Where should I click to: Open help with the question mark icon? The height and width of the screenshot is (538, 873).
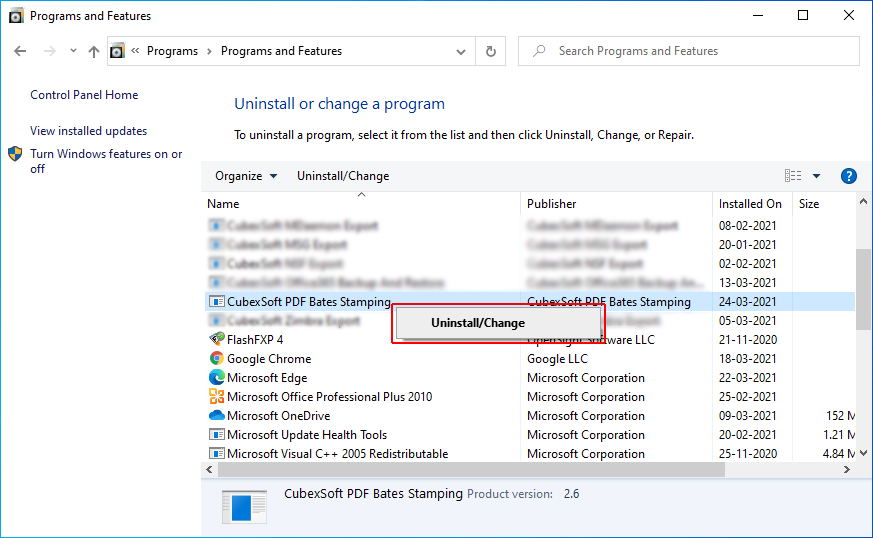pyautogui.click(x=849, y=176)
